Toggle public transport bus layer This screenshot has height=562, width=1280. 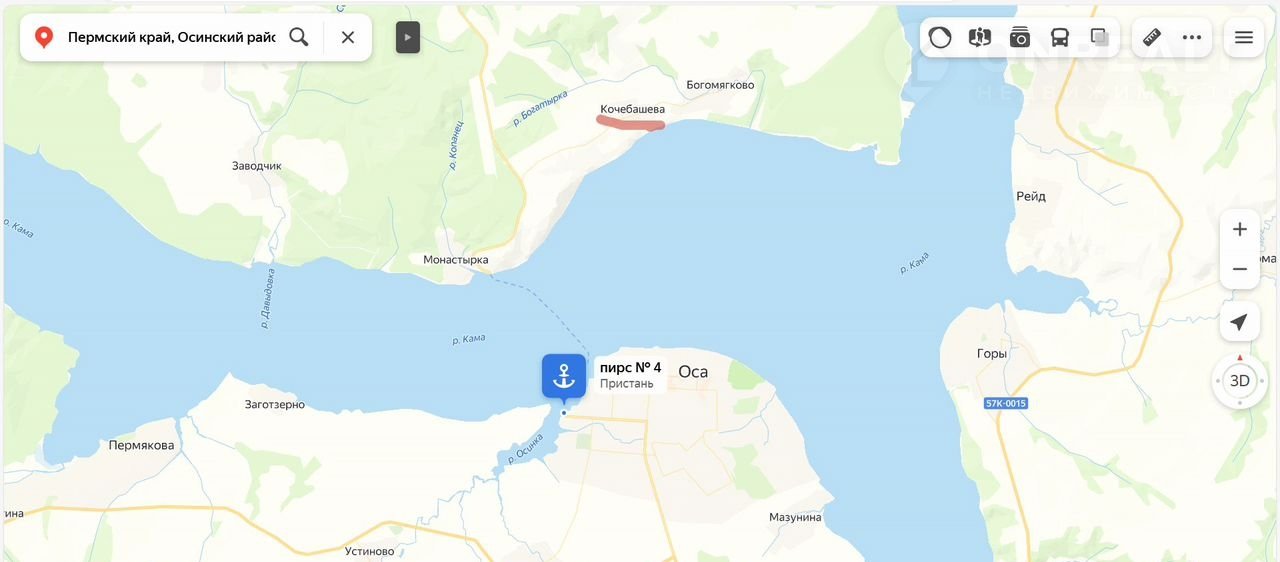tap(1060, 37)
